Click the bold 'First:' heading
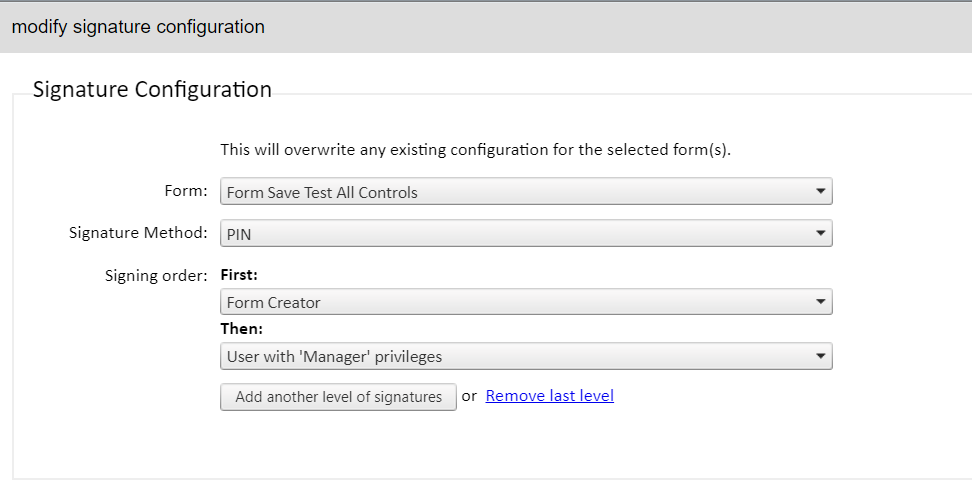 pyautogui.click(x=240, y=274)
